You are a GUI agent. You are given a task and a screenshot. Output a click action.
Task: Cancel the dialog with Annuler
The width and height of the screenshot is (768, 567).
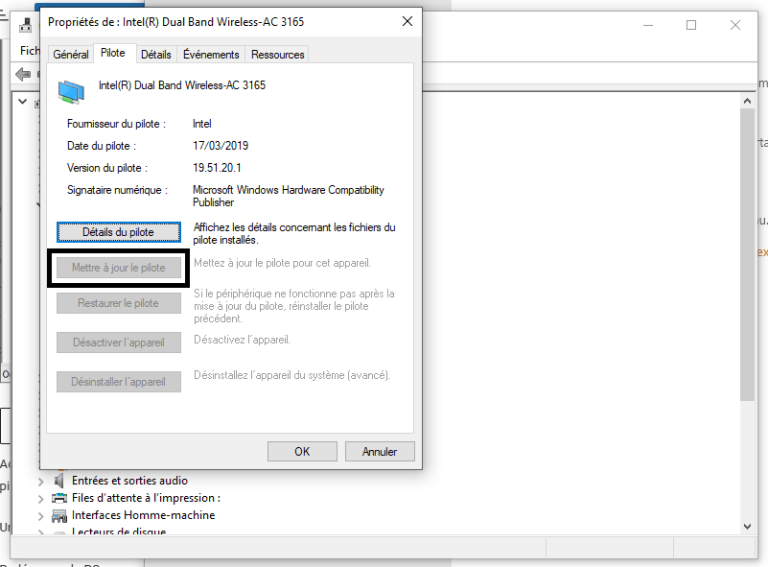pos(380,451)
